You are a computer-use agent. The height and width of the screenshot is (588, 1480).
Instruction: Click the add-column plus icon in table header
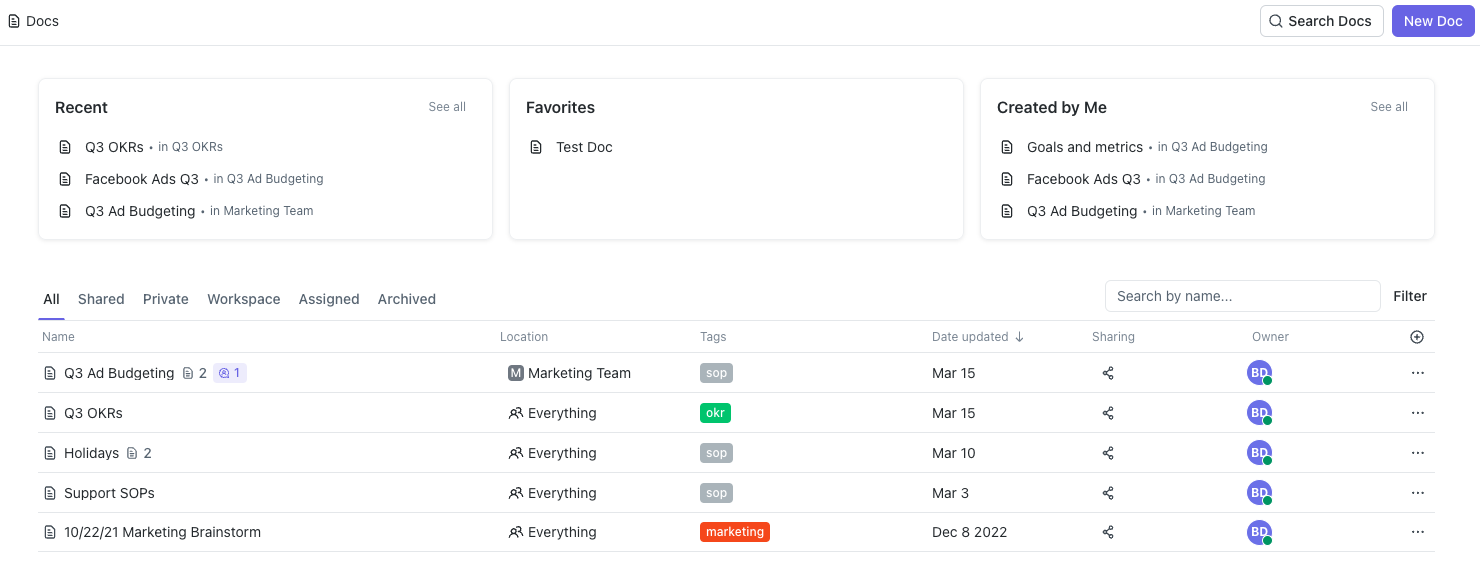(x=1417, y=337)
